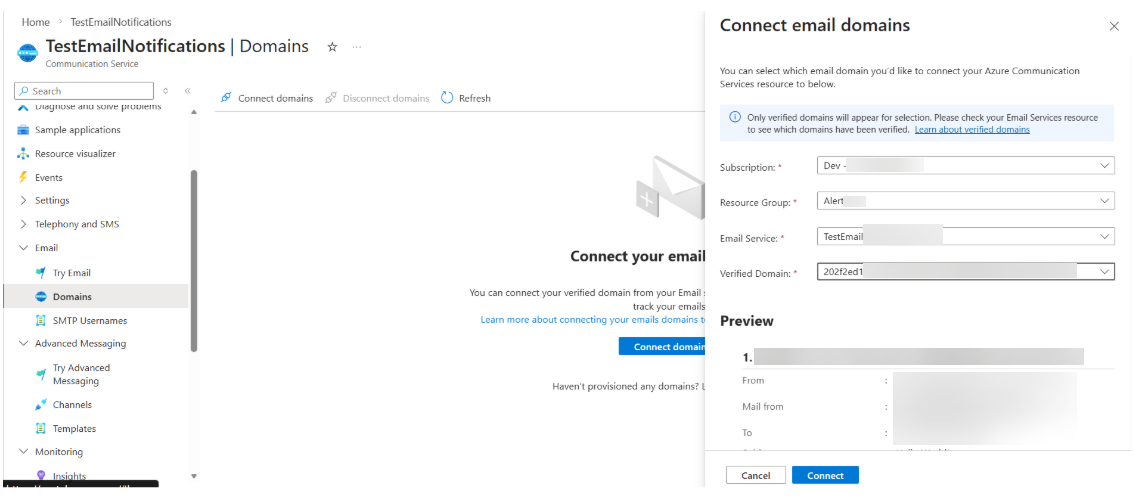
Task: Click the Try Email icon
Action: (x=41, y=273)
